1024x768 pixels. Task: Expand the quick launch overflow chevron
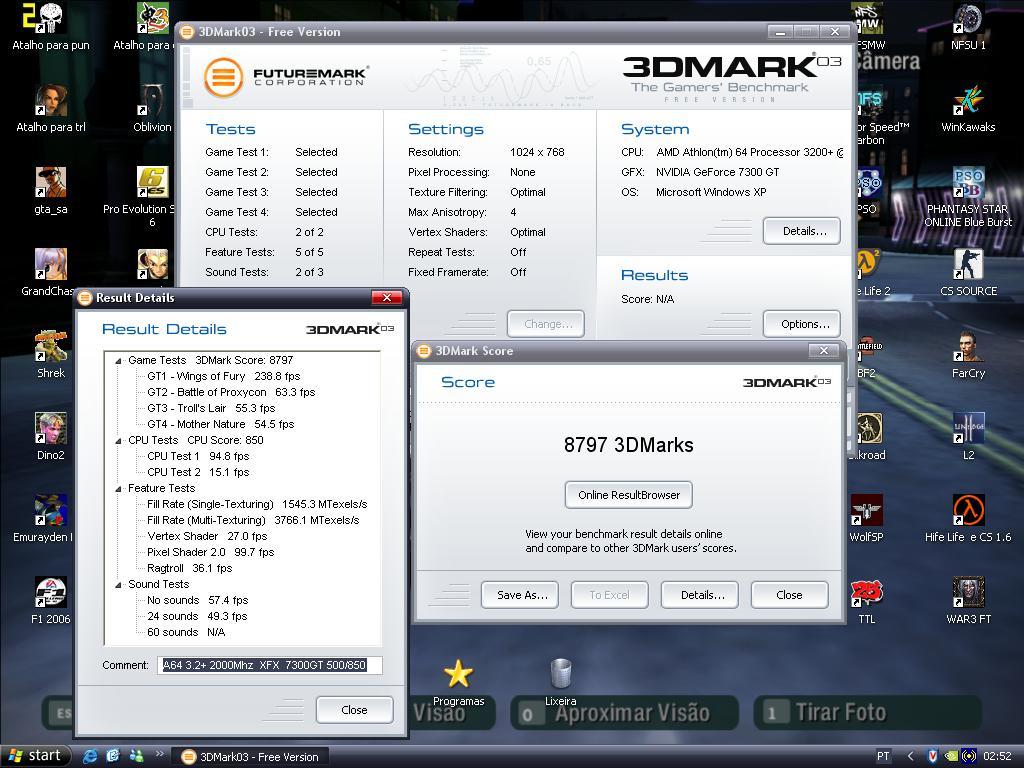click(159, 754)
